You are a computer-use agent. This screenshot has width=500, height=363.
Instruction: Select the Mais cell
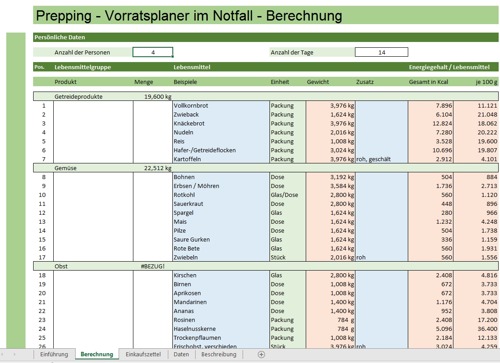pos(221,222)
